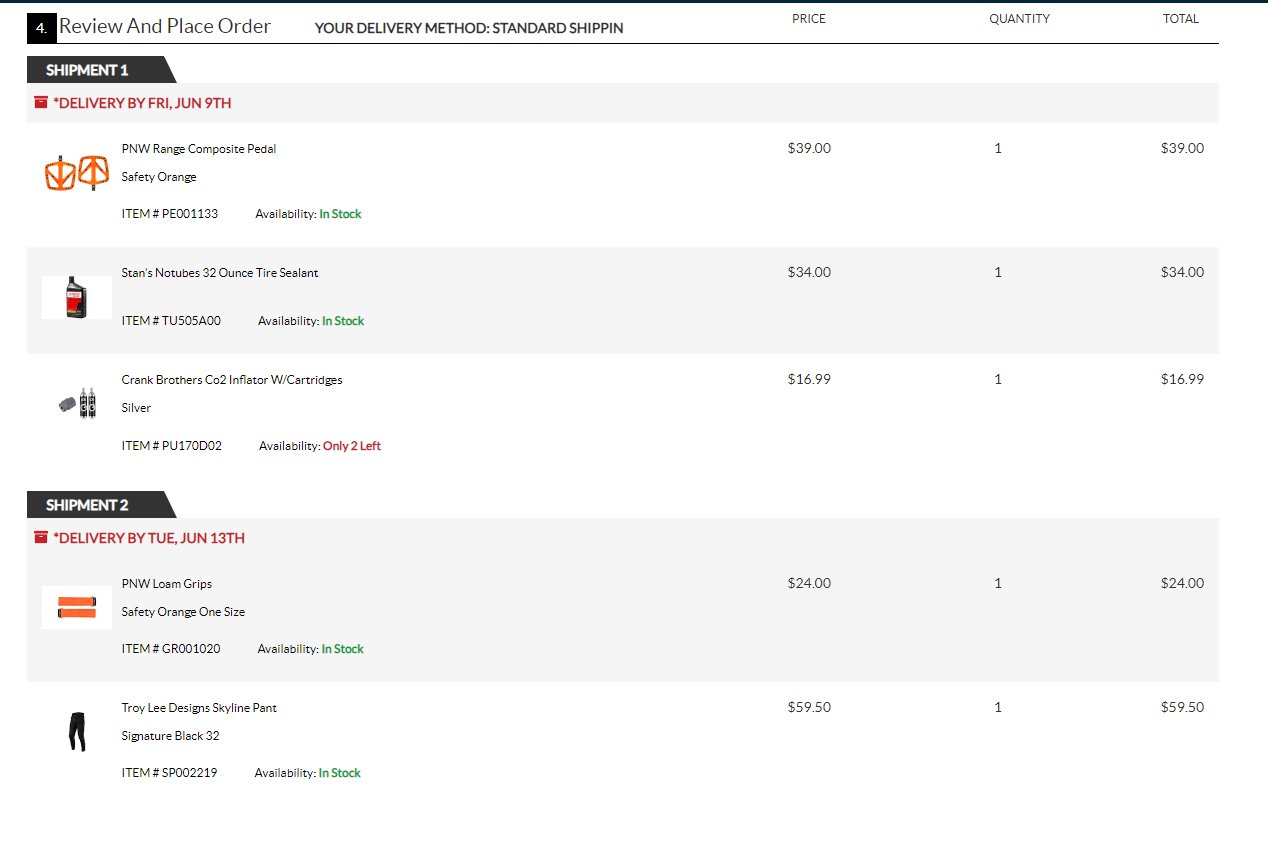Click In Stock status for Stan's Tire Sealant
The height and width of the screenshot is (842, 1268).
point(343,321)
